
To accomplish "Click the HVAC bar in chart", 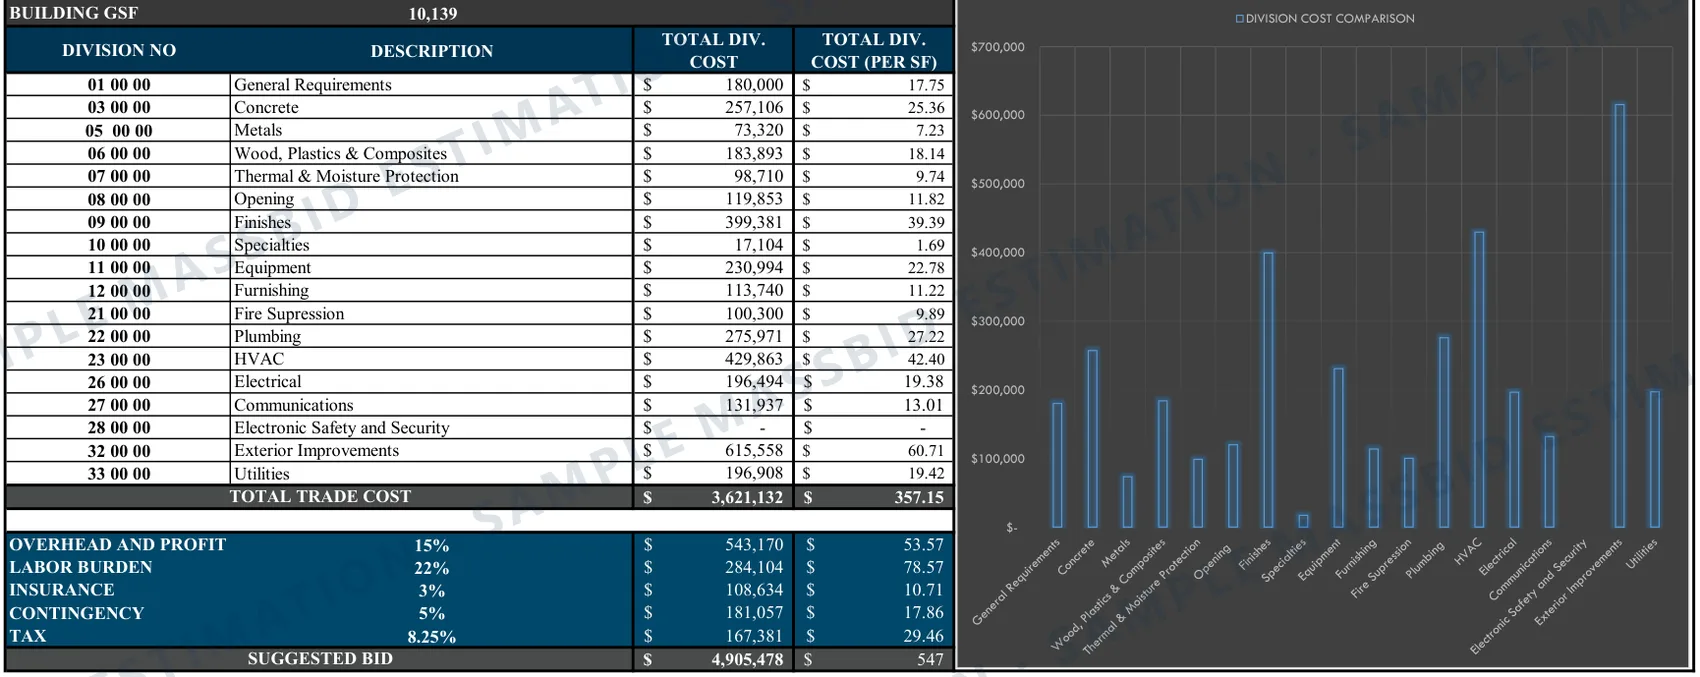I will [1479, 380].
